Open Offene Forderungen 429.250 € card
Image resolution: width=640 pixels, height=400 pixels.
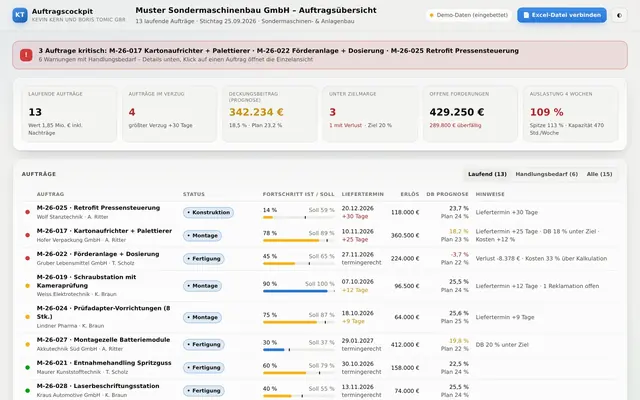(470, 114)
